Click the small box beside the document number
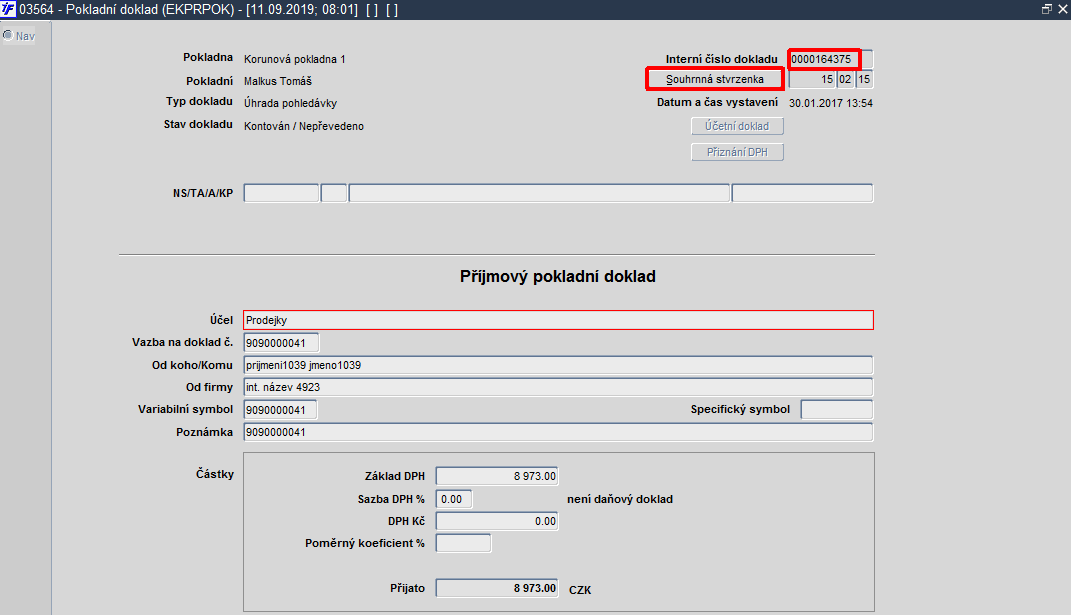 tap(867, 59)
